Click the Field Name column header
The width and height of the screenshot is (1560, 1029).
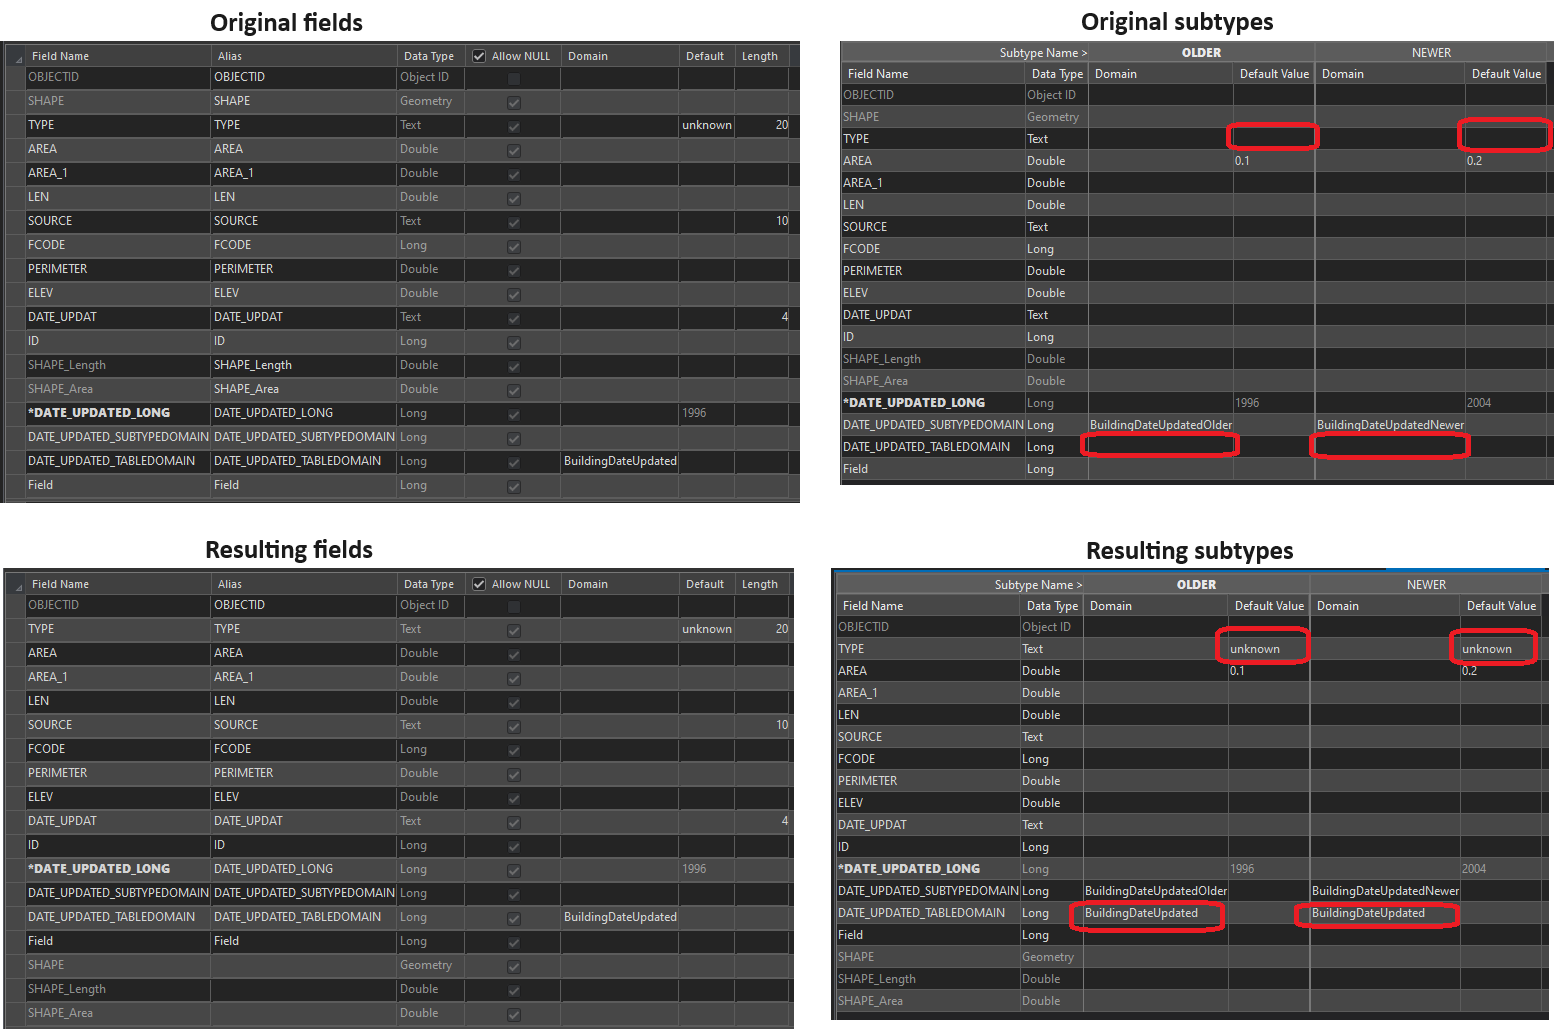[60, 55]
